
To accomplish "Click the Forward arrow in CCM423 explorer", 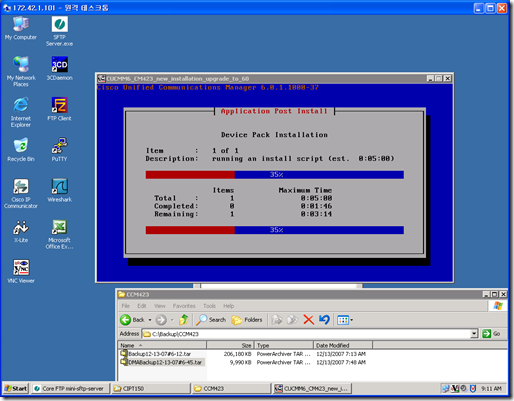I will (161, 320).
